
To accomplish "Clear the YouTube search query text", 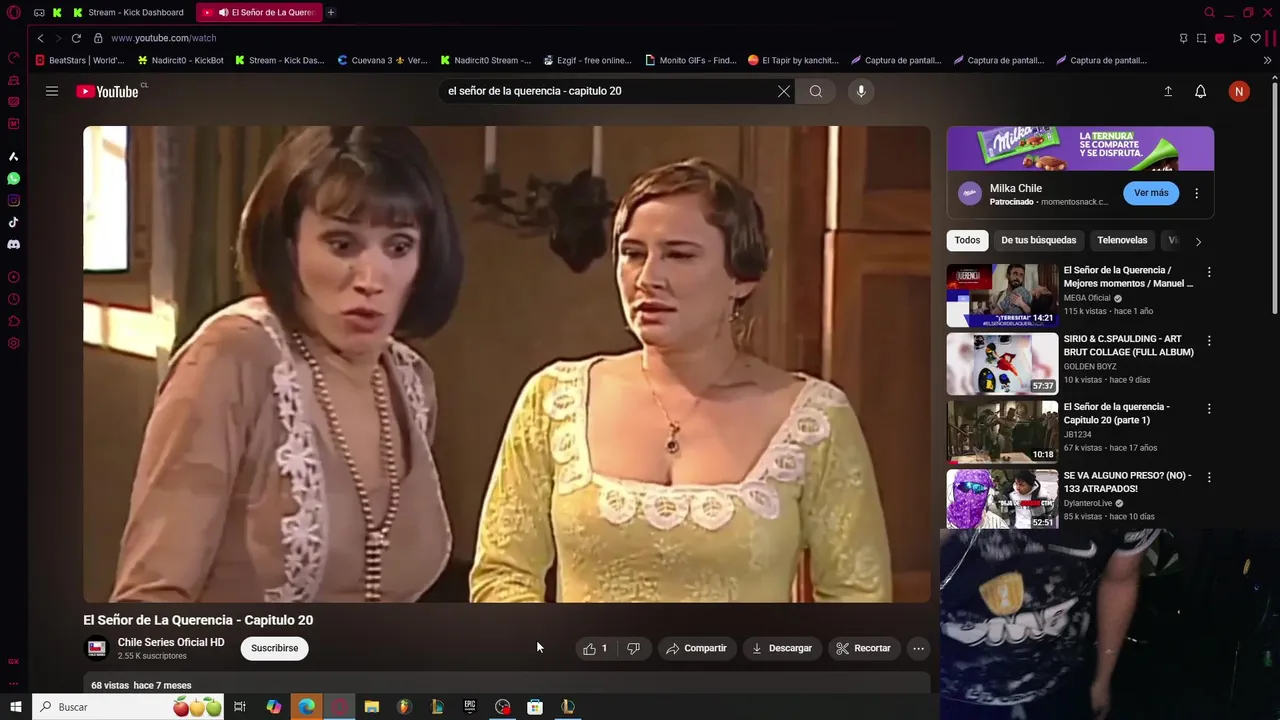I will (784, 91).
